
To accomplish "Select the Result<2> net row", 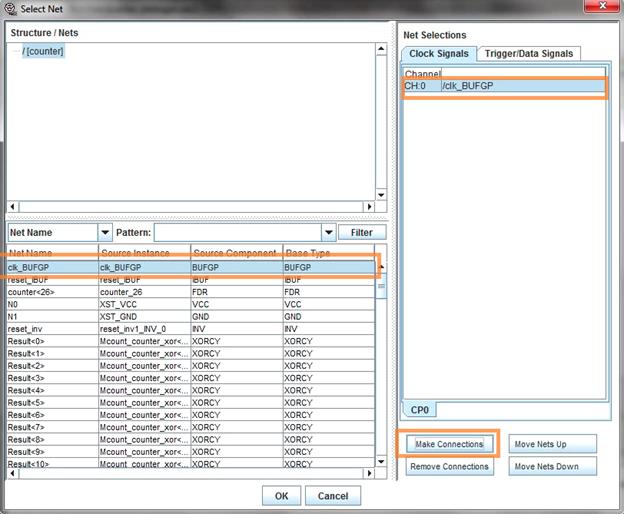I will click(x=190, y=366).
